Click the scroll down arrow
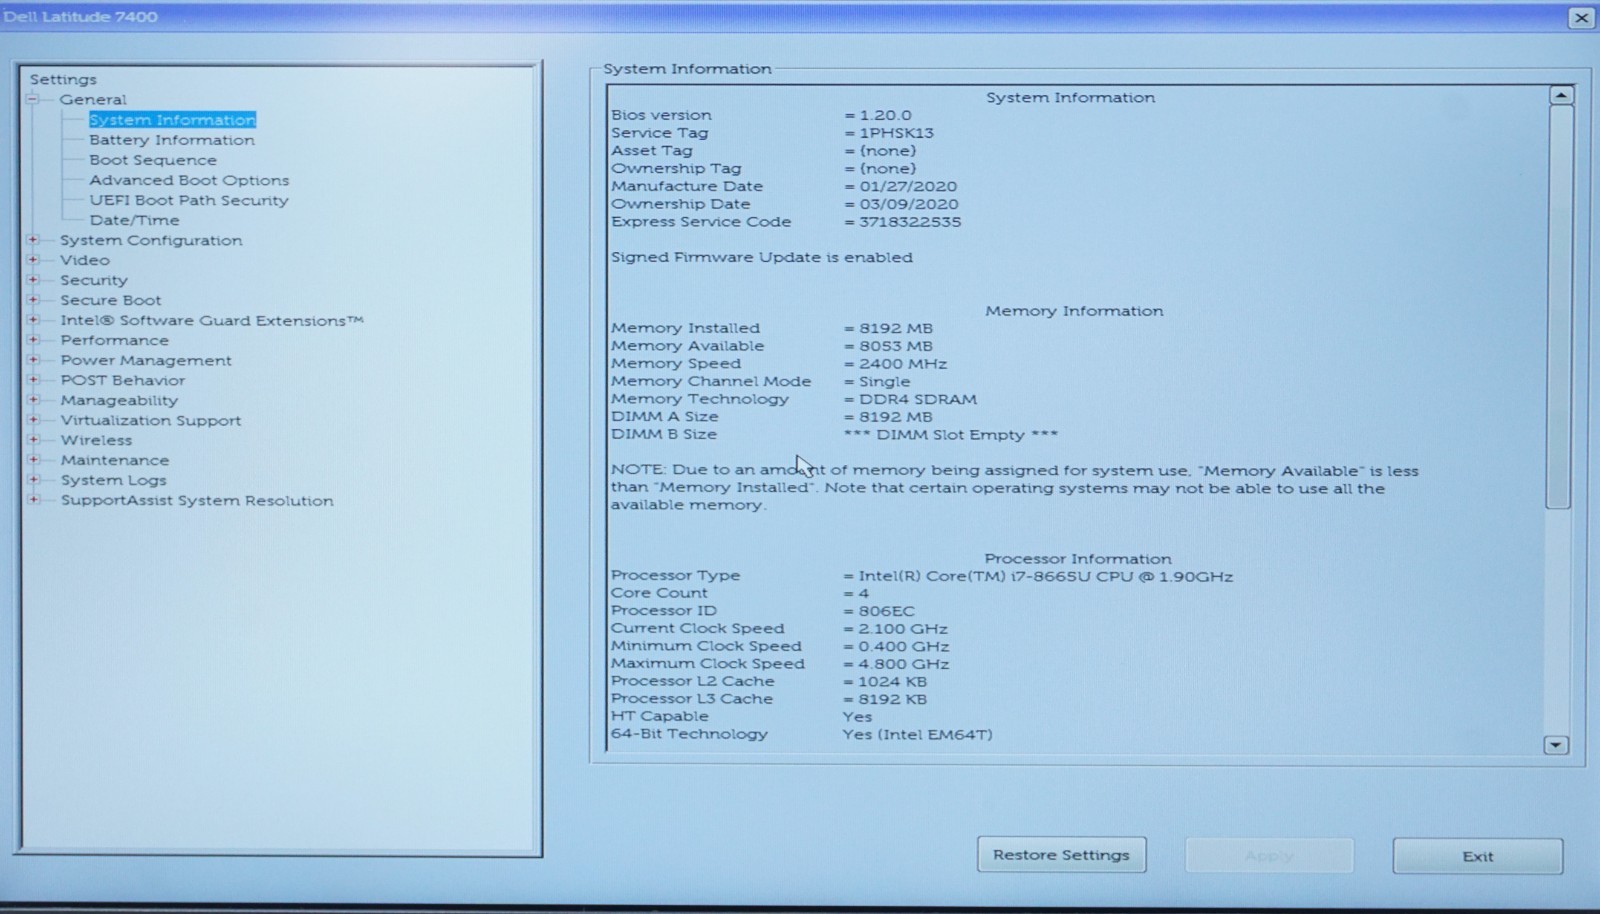Screen dimensions: 1600x914 click(1556, 745)
